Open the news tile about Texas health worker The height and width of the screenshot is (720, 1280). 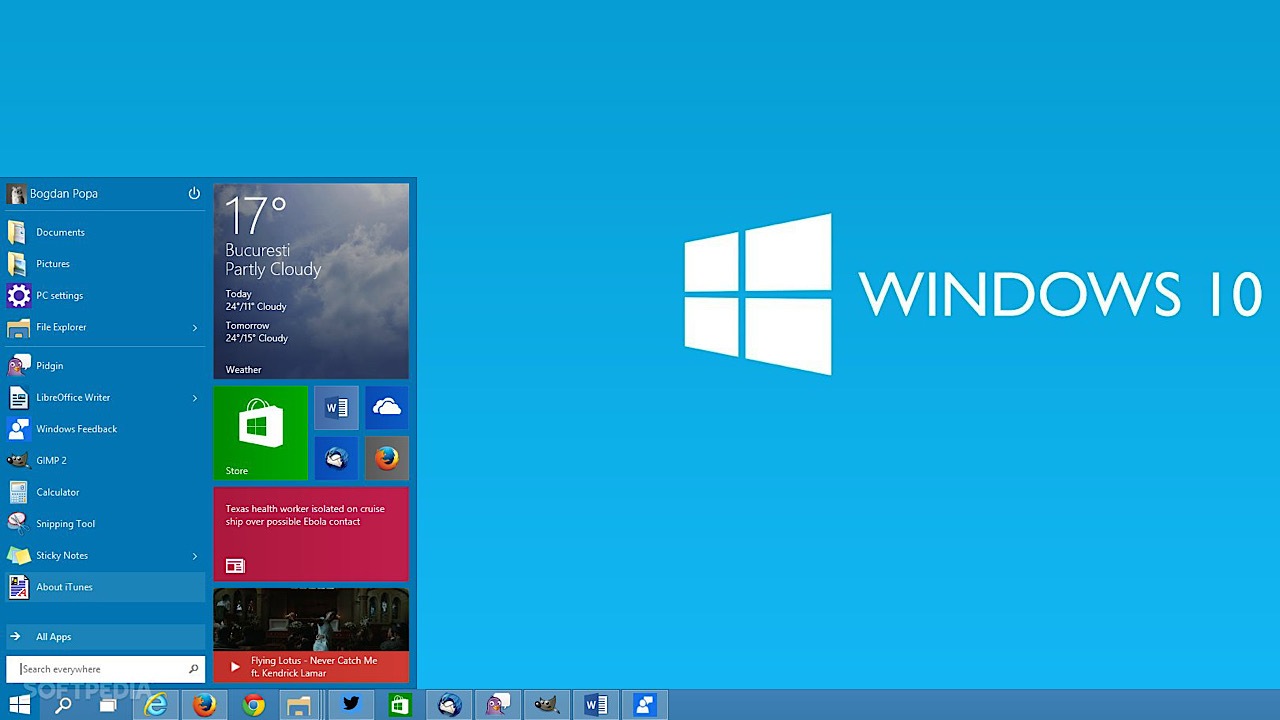[x=311, y=534]
